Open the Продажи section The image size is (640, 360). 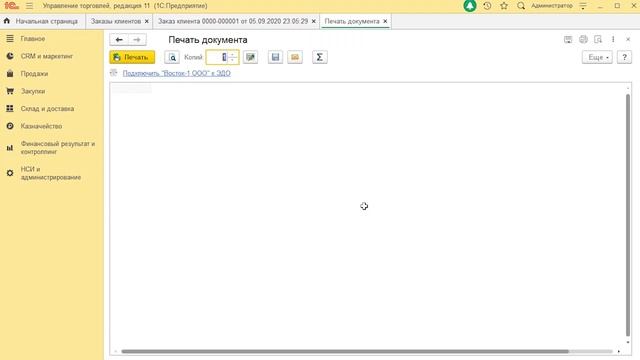[x=34, y=73]
